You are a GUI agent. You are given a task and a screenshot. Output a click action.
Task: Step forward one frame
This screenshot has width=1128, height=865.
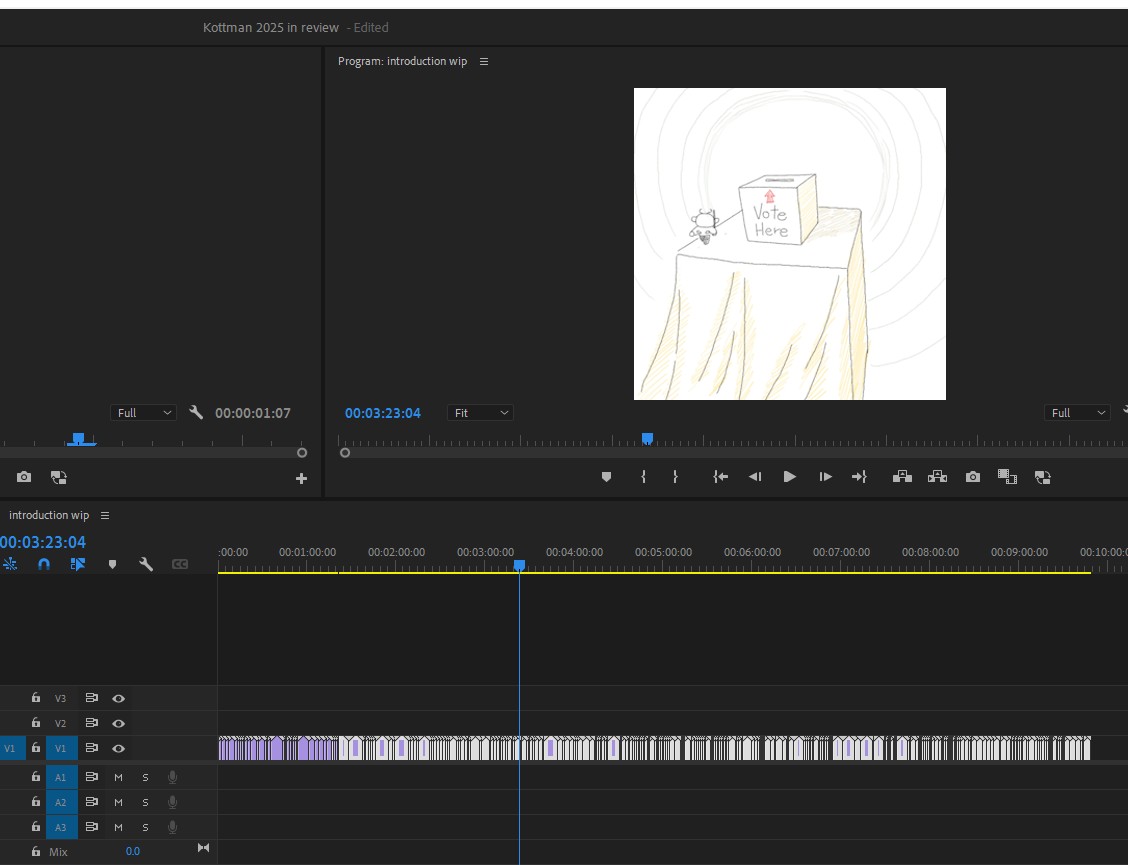(825, 477)
